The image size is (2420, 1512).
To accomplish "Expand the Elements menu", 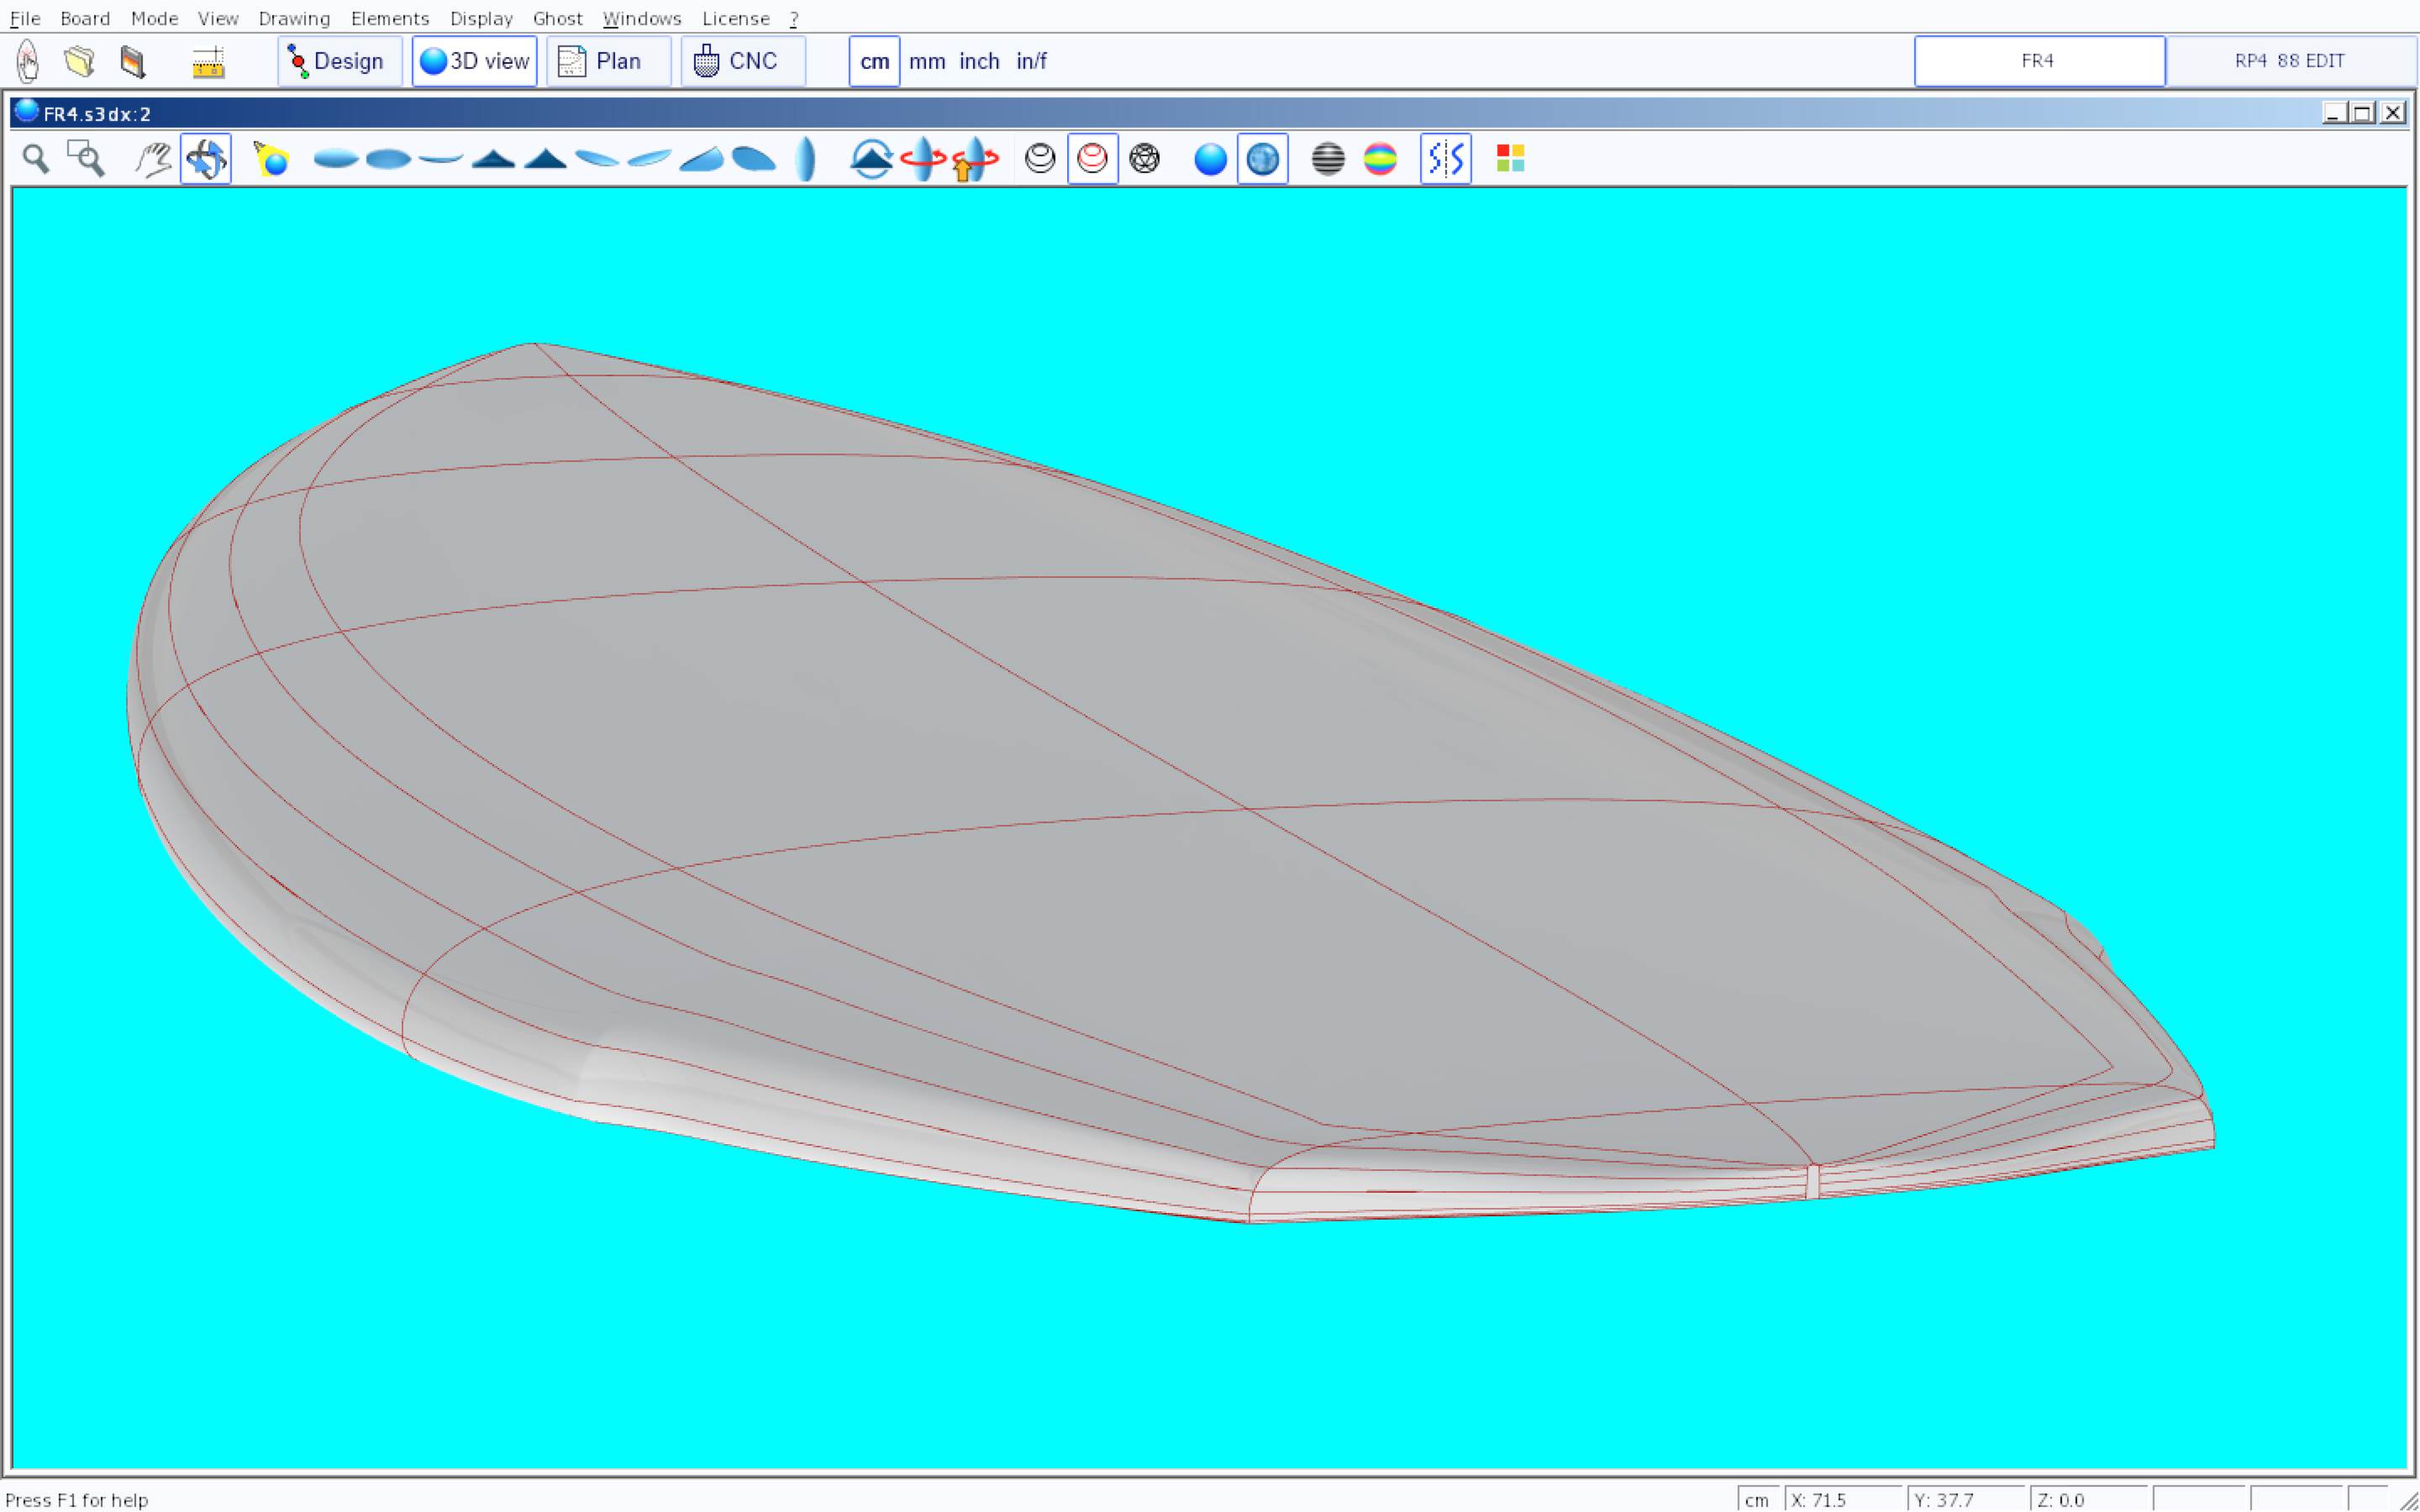I will (x=390, y=18).
